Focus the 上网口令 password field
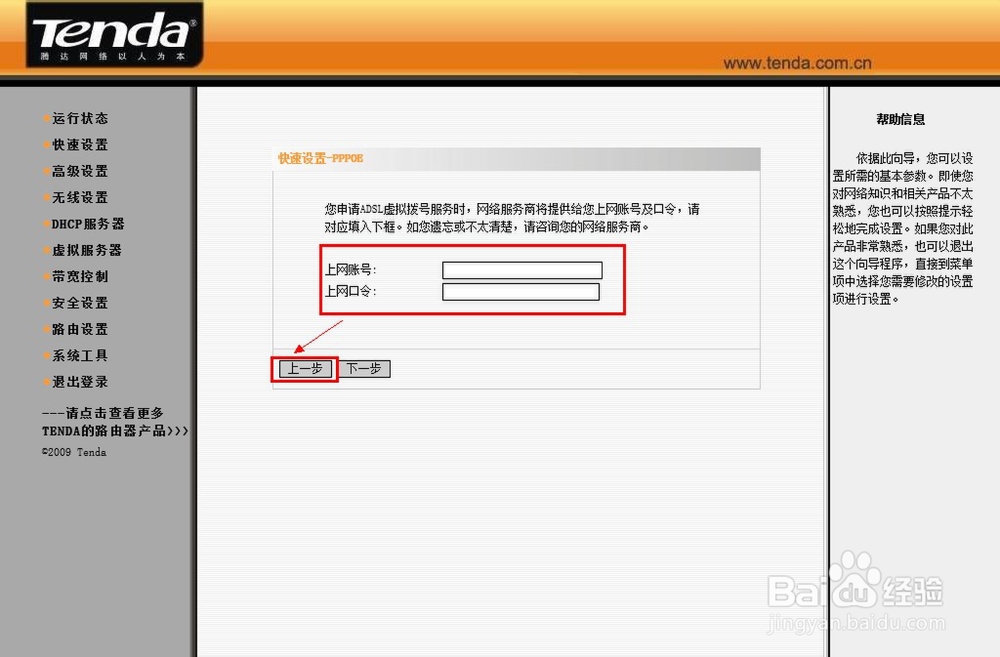The width and height of the screenshot is (1000, 657). (521, 292)
